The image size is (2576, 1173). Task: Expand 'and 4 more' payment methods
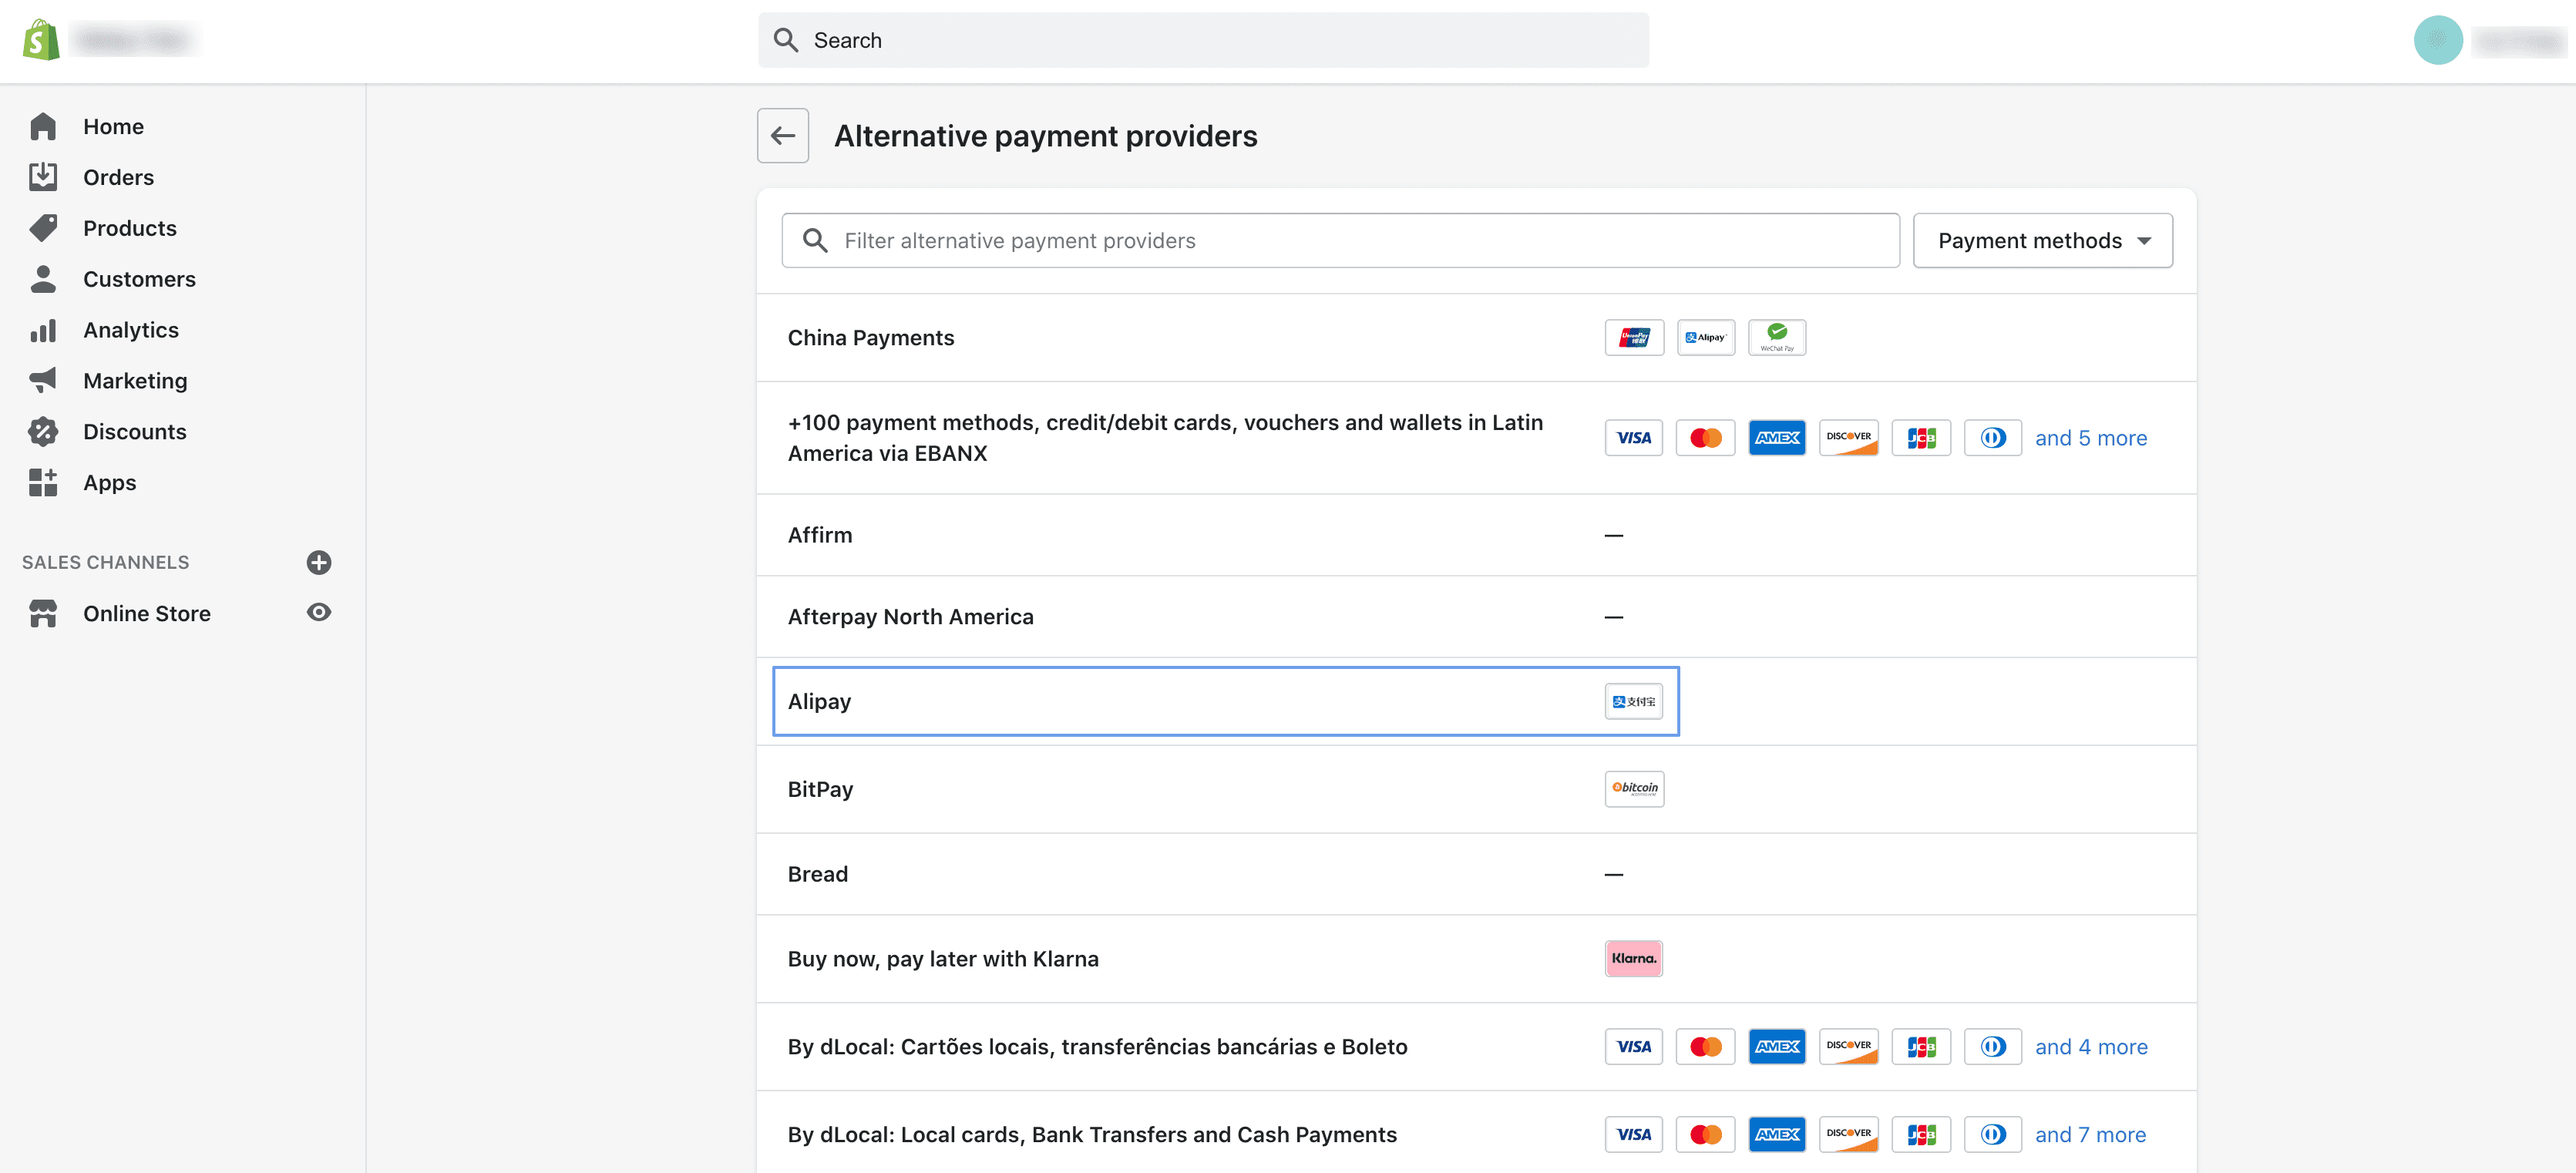[2091, 1047]
